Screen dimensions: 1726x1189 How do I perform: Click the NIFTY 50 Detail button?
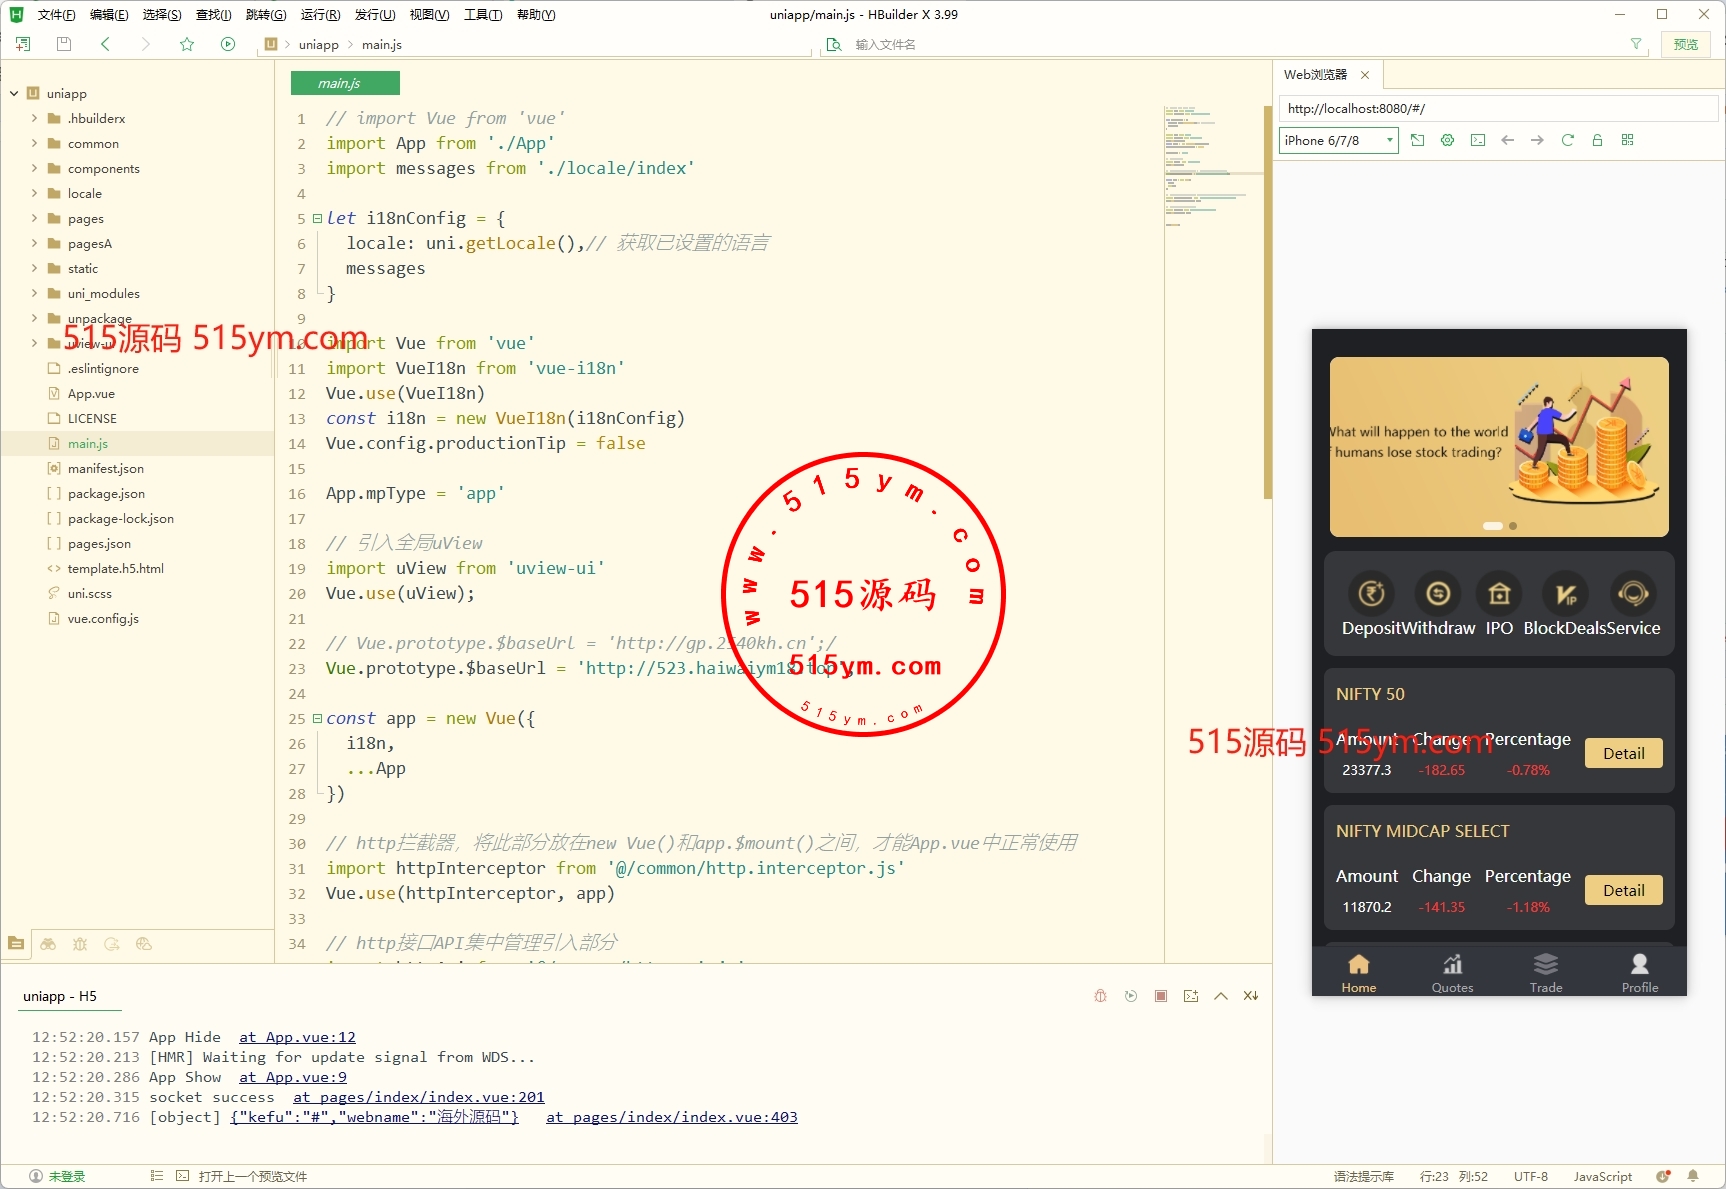[1622, 753]
